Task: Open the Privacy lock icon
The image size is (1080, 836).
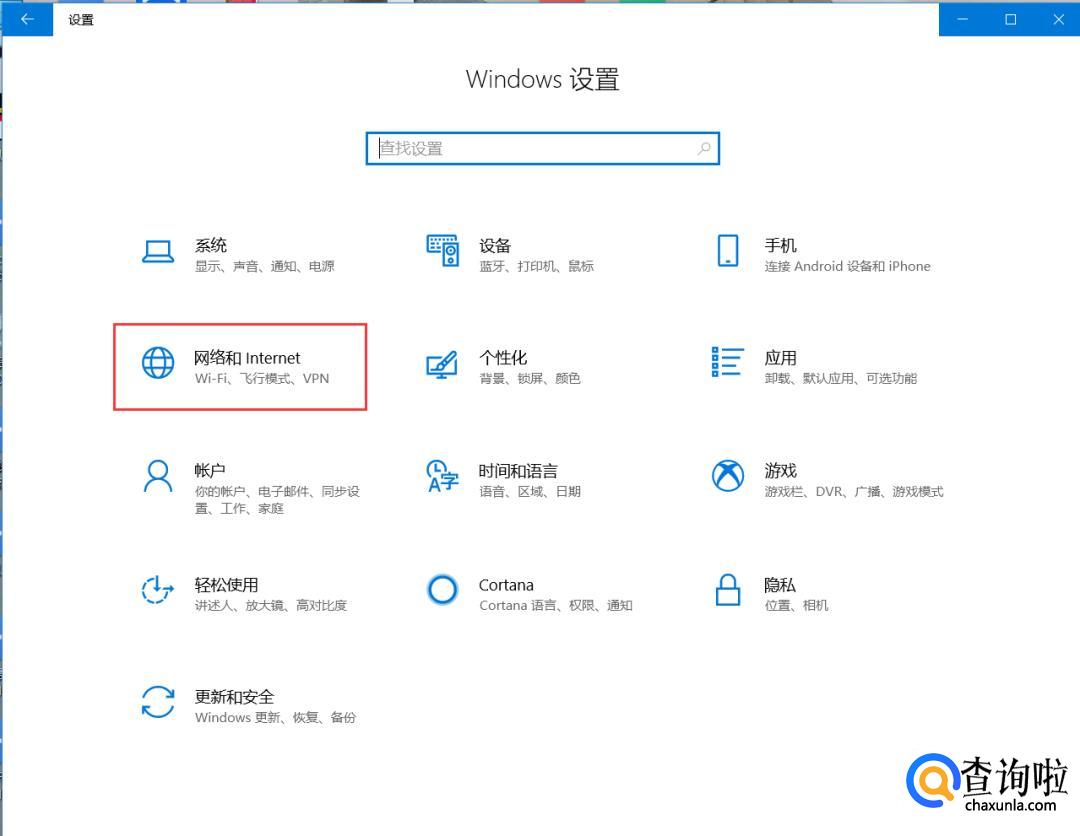Action: 727,589
